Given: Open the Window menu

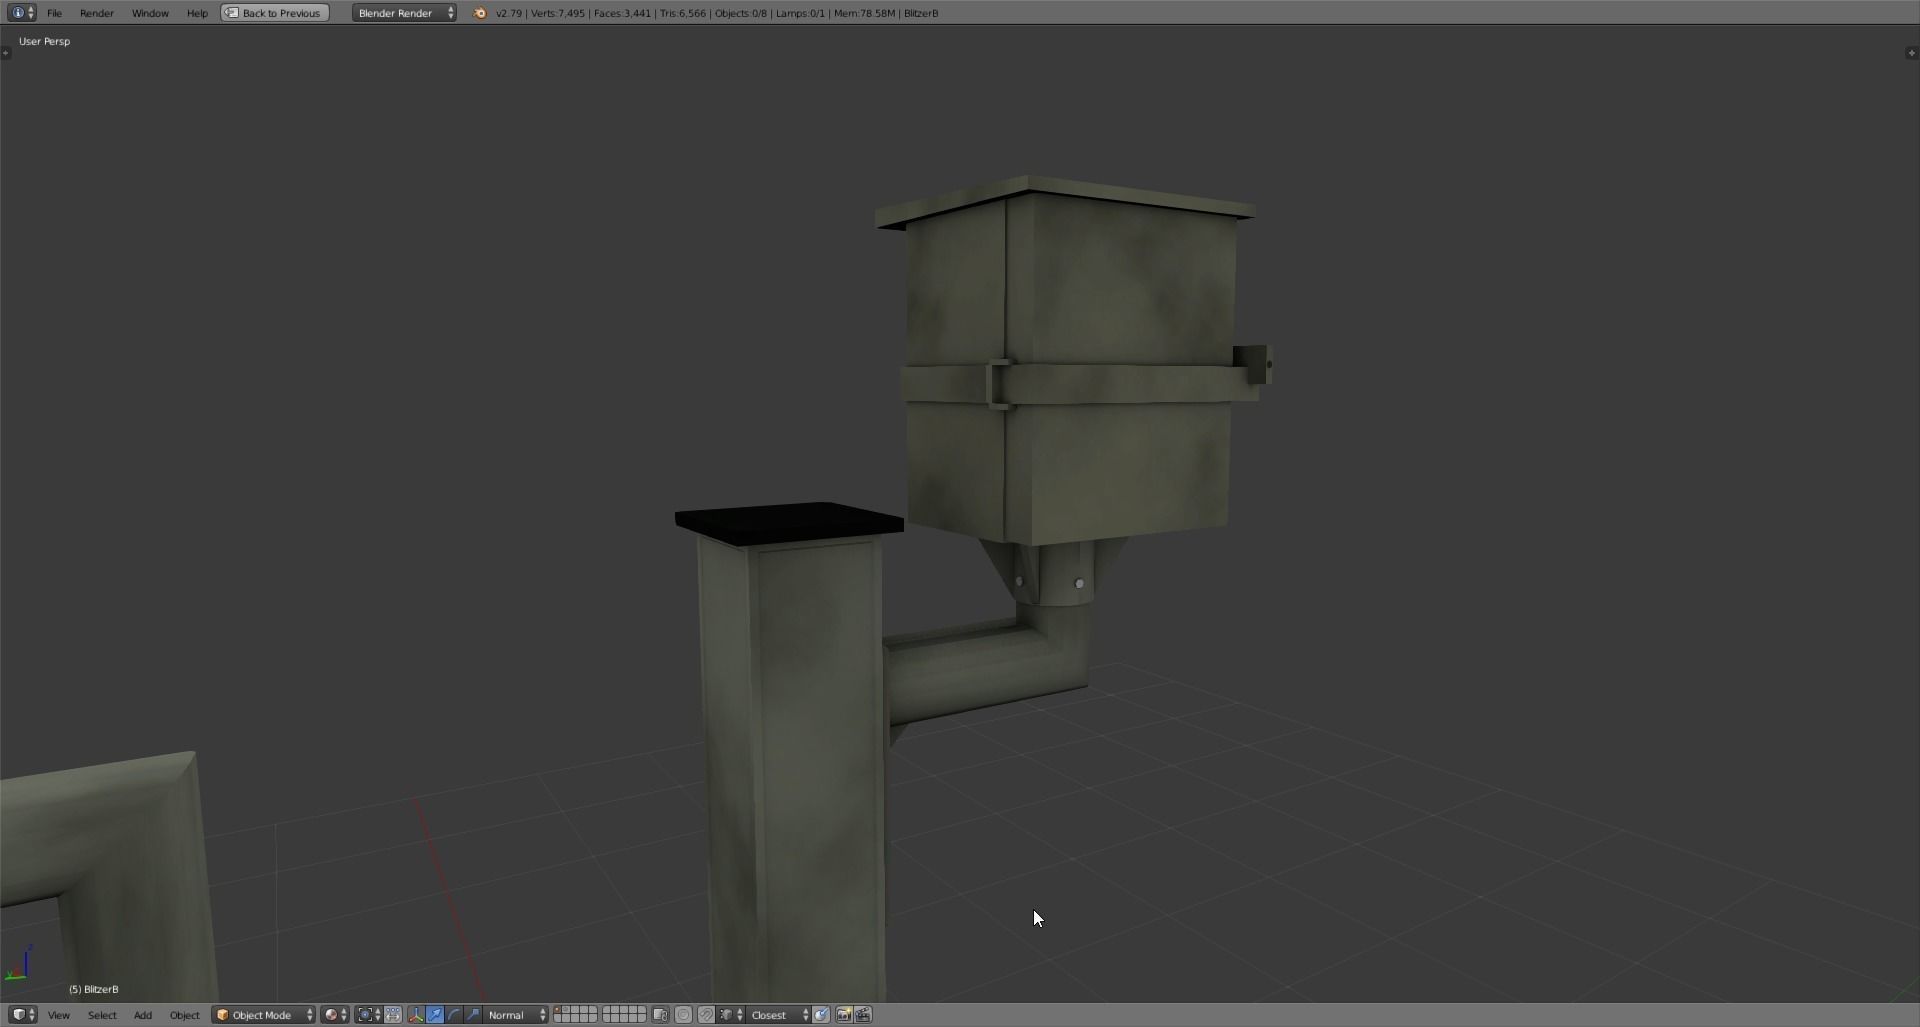Looking at the screenshot, I should point(150,13).
